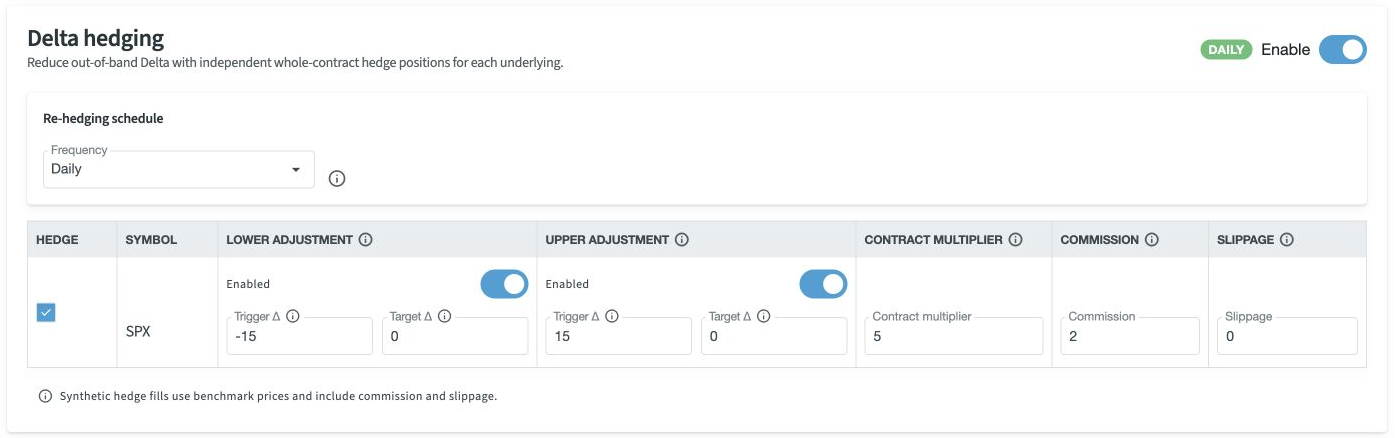Click Upper Adjustment Trigger Δ info icon

pos(612,316)
